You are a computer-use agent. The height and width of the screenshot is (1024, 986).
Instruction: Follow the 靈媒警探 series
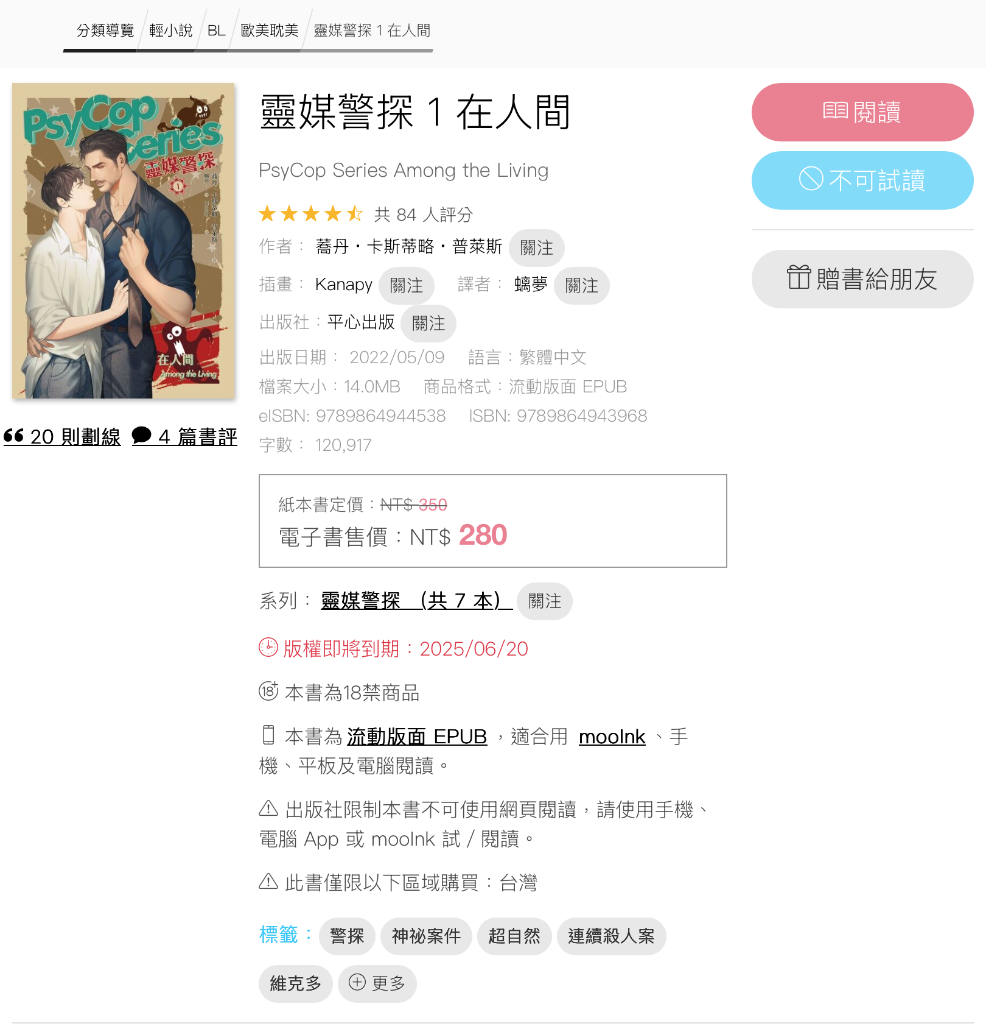point(545,601)
